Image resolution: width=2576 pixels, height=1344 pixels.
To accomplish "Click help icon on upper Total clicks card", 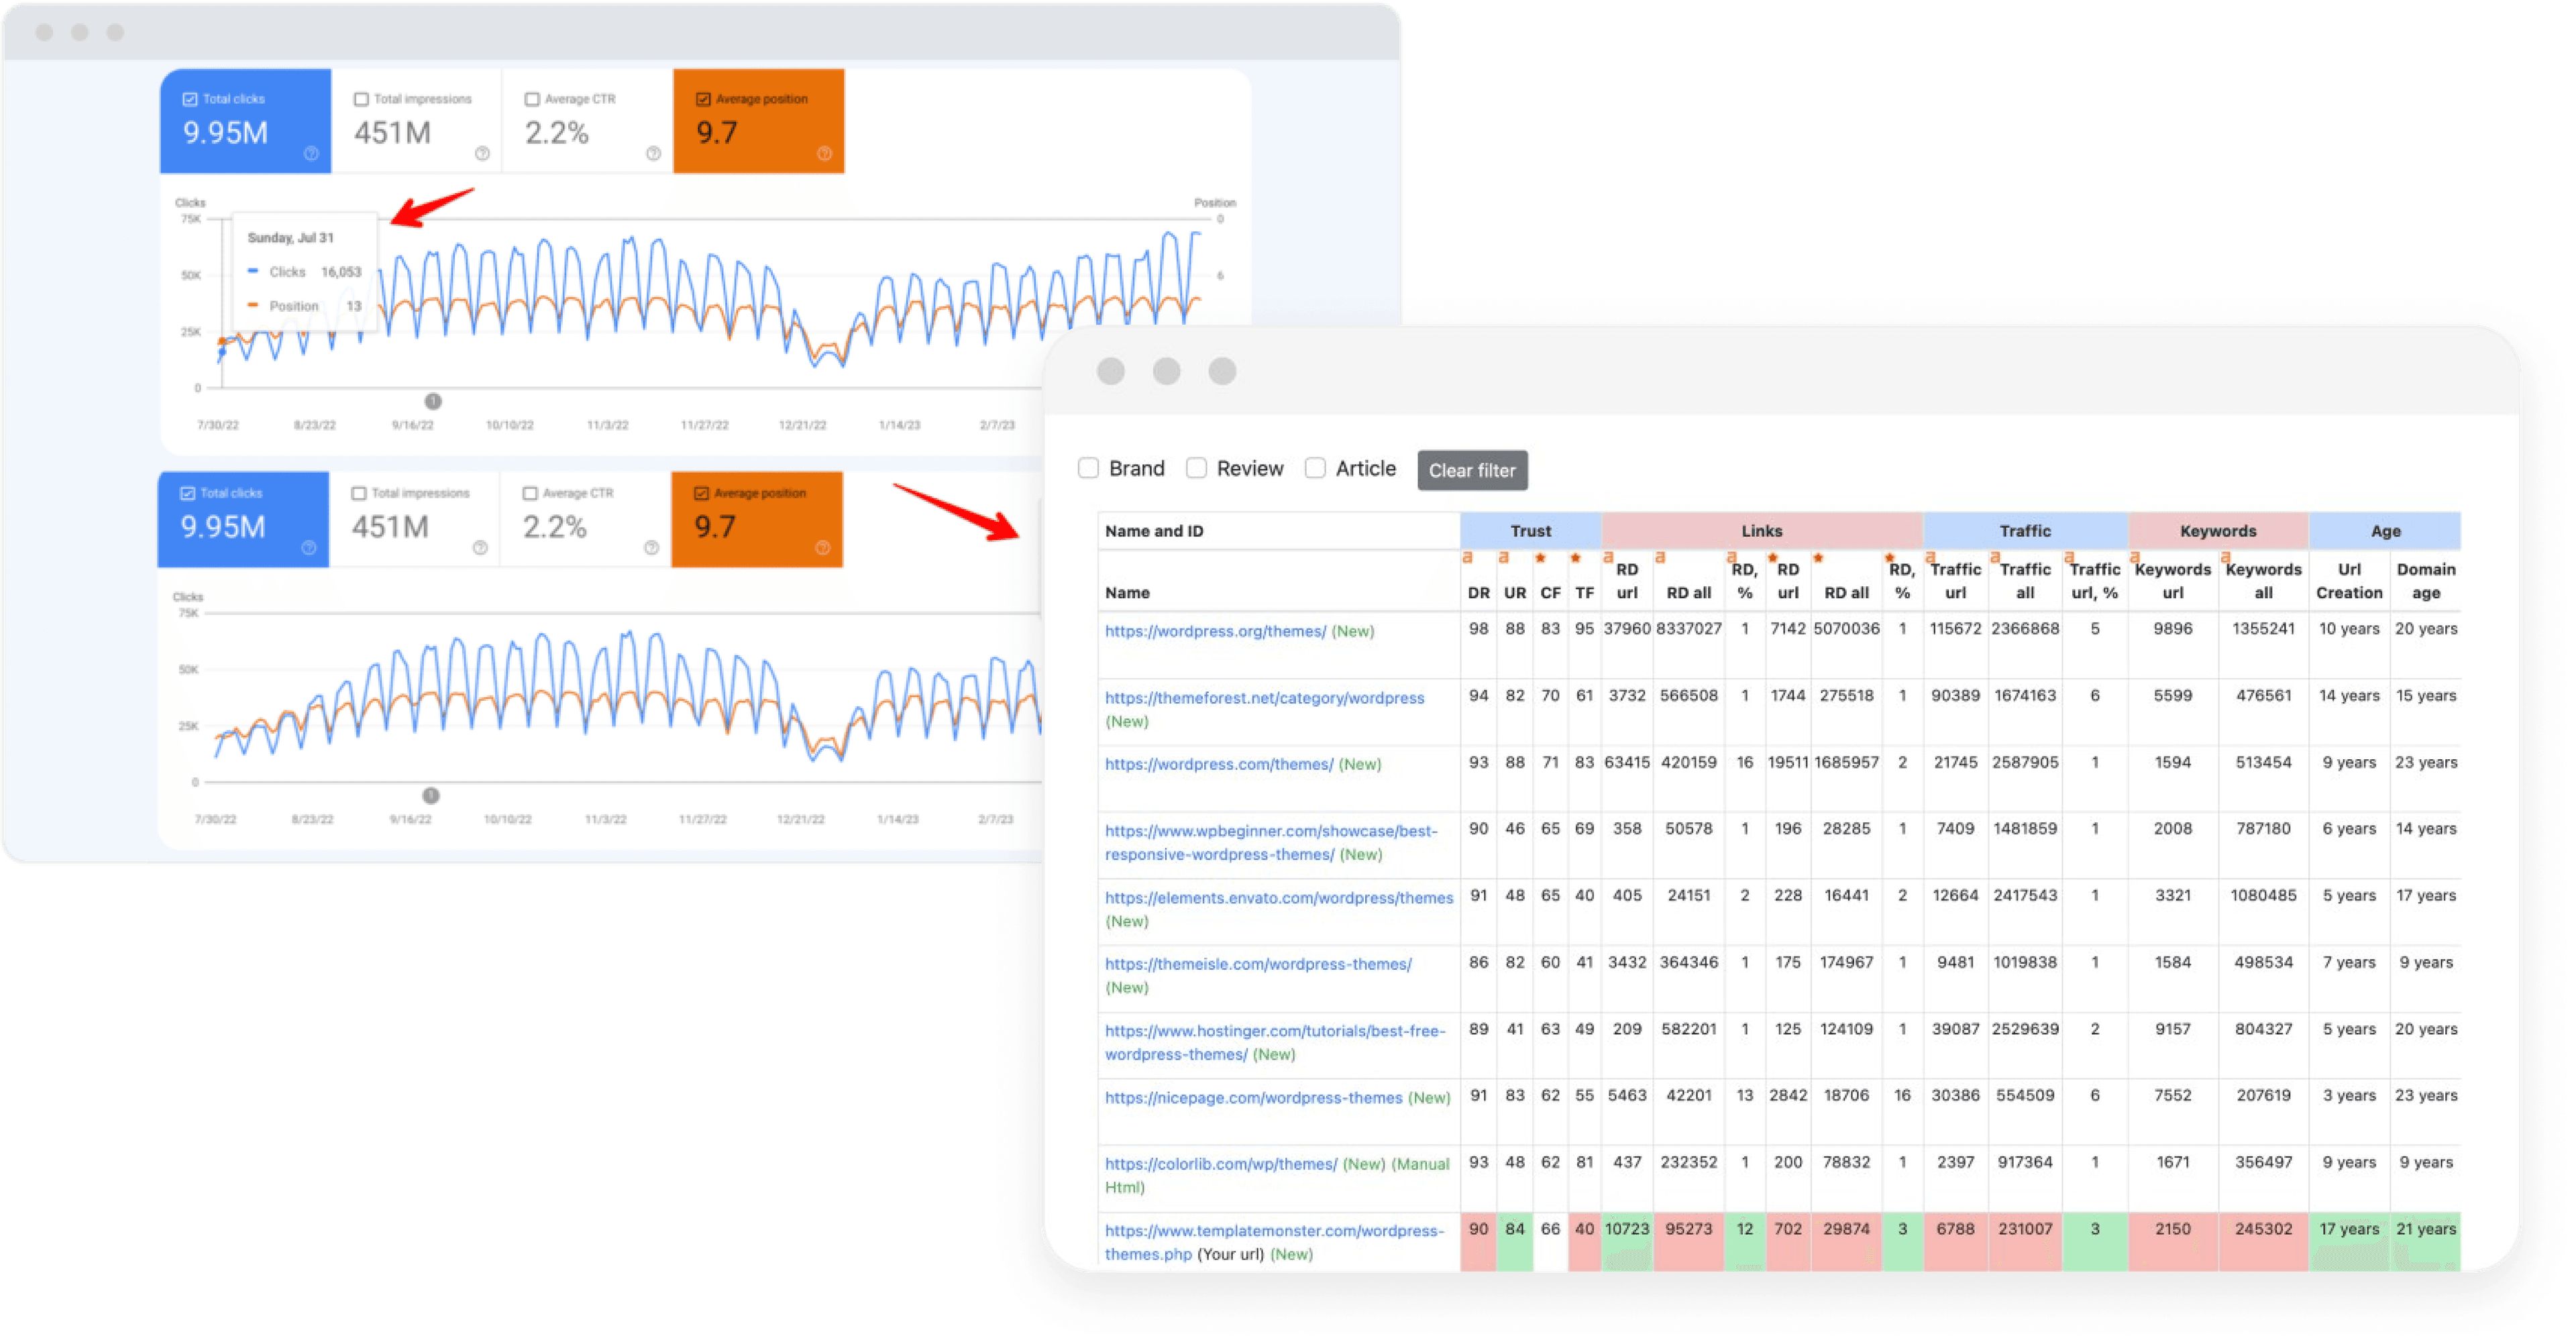I will [x=311, y=153].
